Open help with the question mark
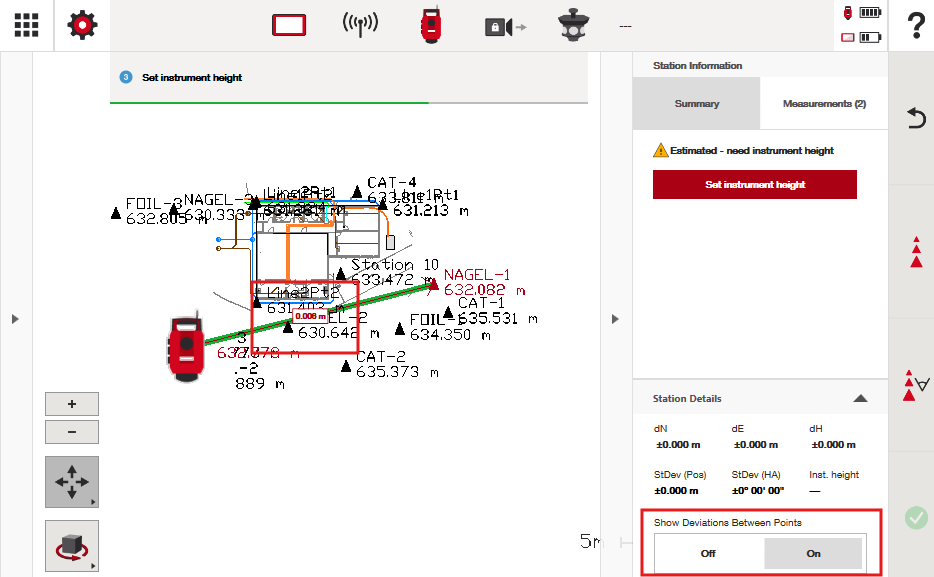 pyautogui.click(x=914, y=27)
